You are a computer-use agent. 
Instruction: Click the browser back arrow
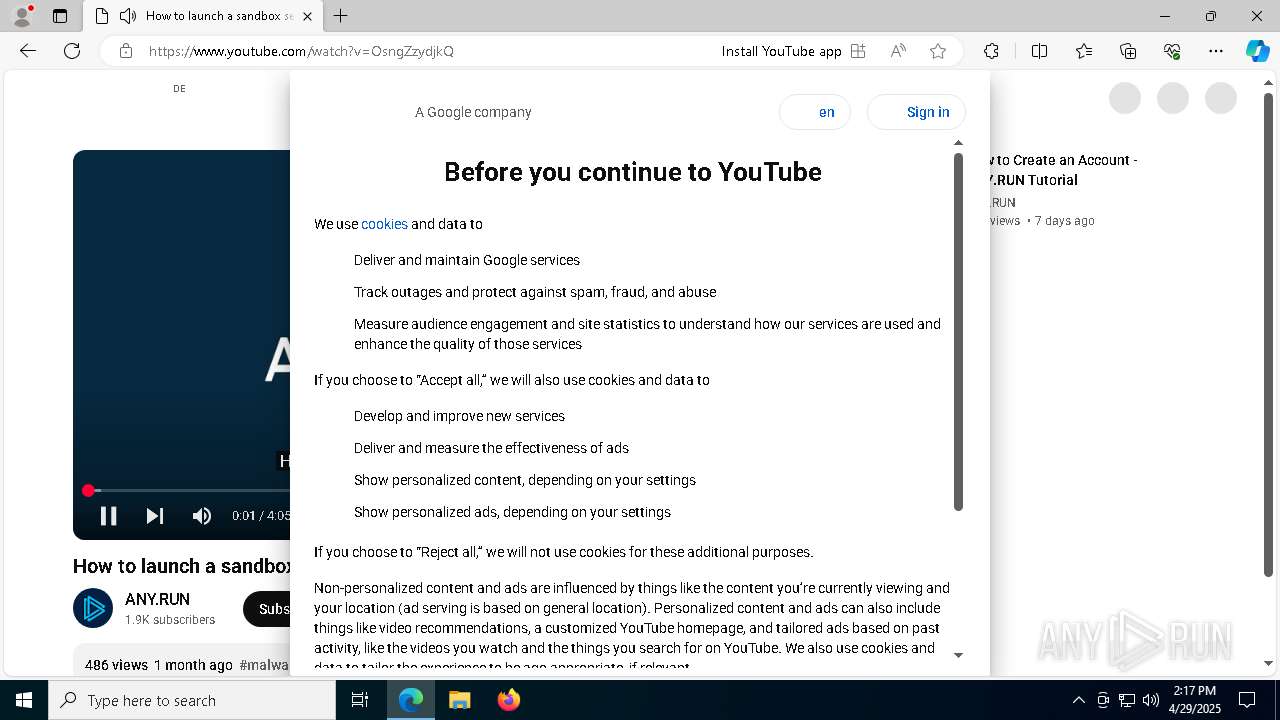point(28,51)
